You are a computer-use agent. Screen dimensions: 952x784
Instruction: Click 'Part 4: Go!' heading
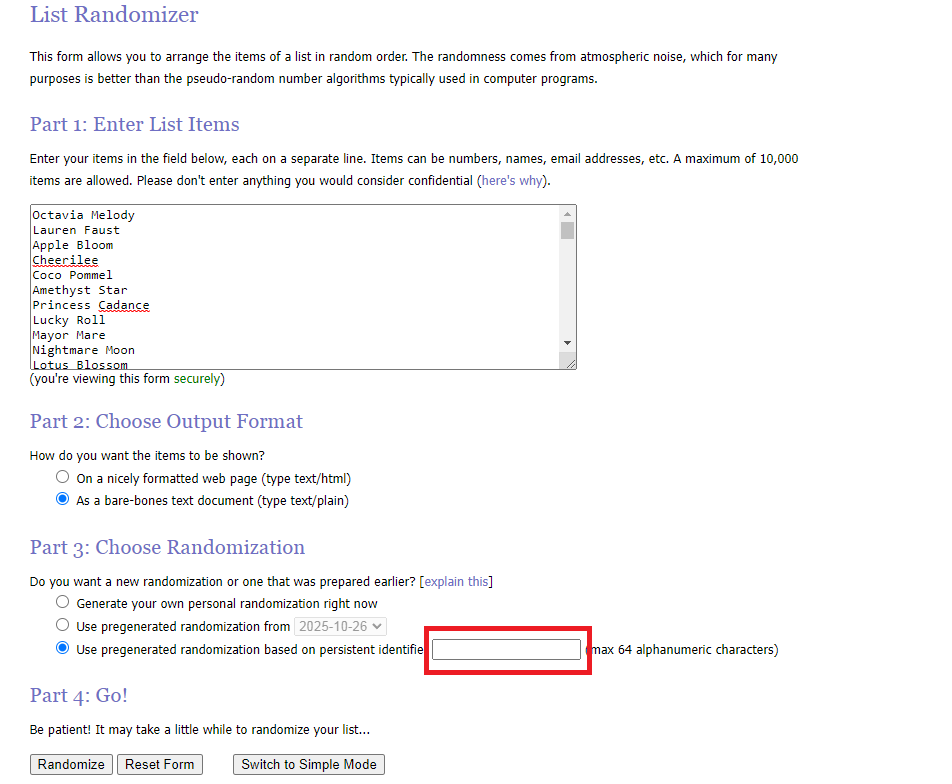[x=79, y=696]
